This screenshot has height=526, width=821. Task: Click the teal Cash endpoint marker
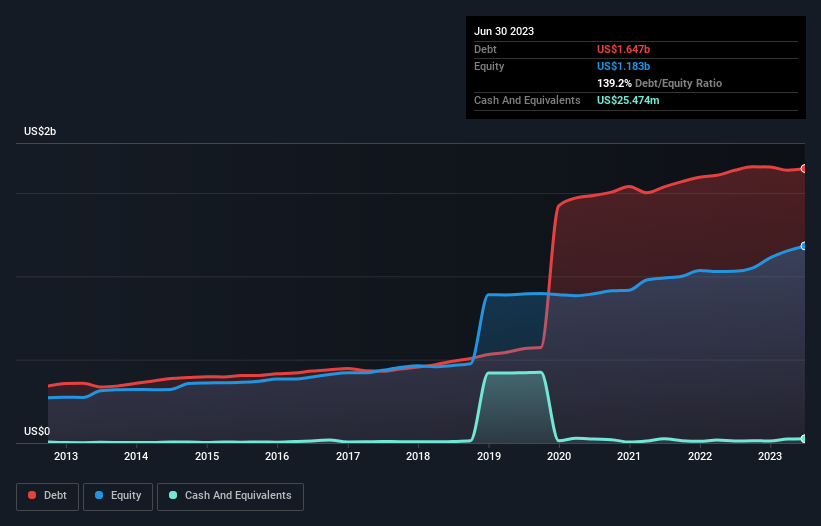(x=804, y=439)
